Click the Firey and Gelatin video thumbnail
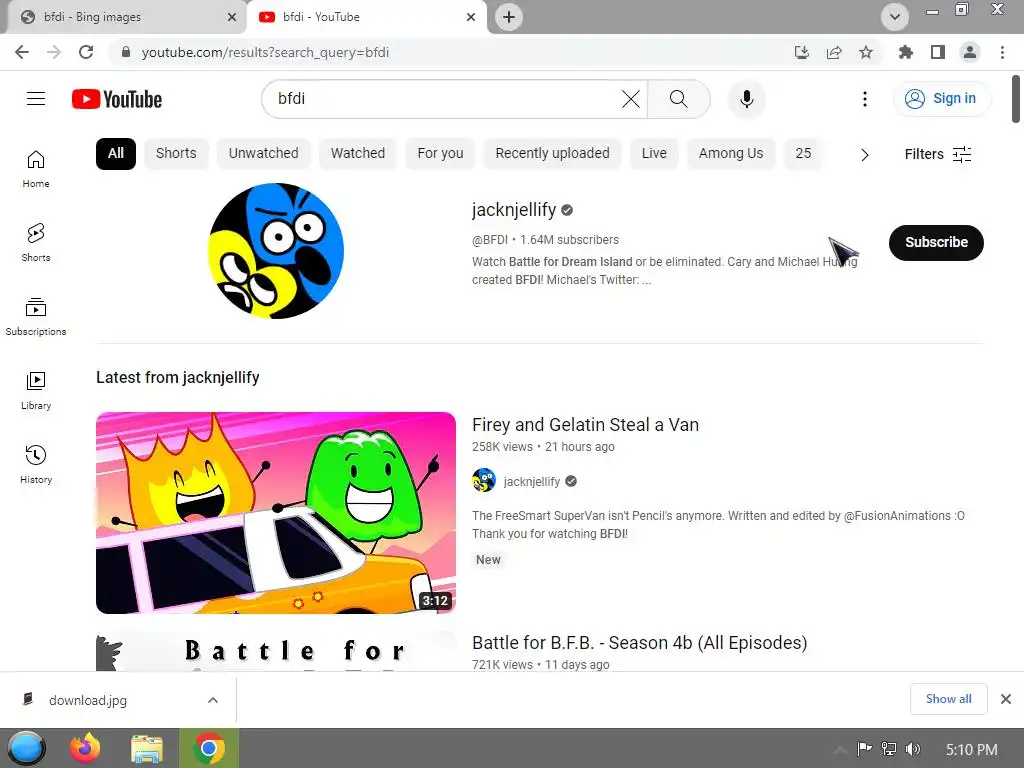Image resolution: width=1024 pixels, height=768 pixels. 276,513
